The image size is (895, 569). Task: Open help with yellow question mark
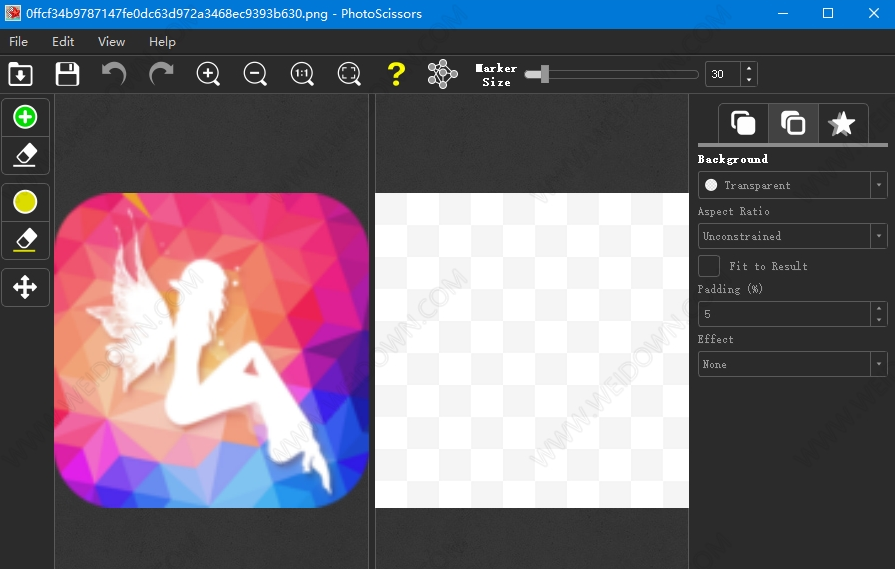pyautogui.click(x=396, y=74)
